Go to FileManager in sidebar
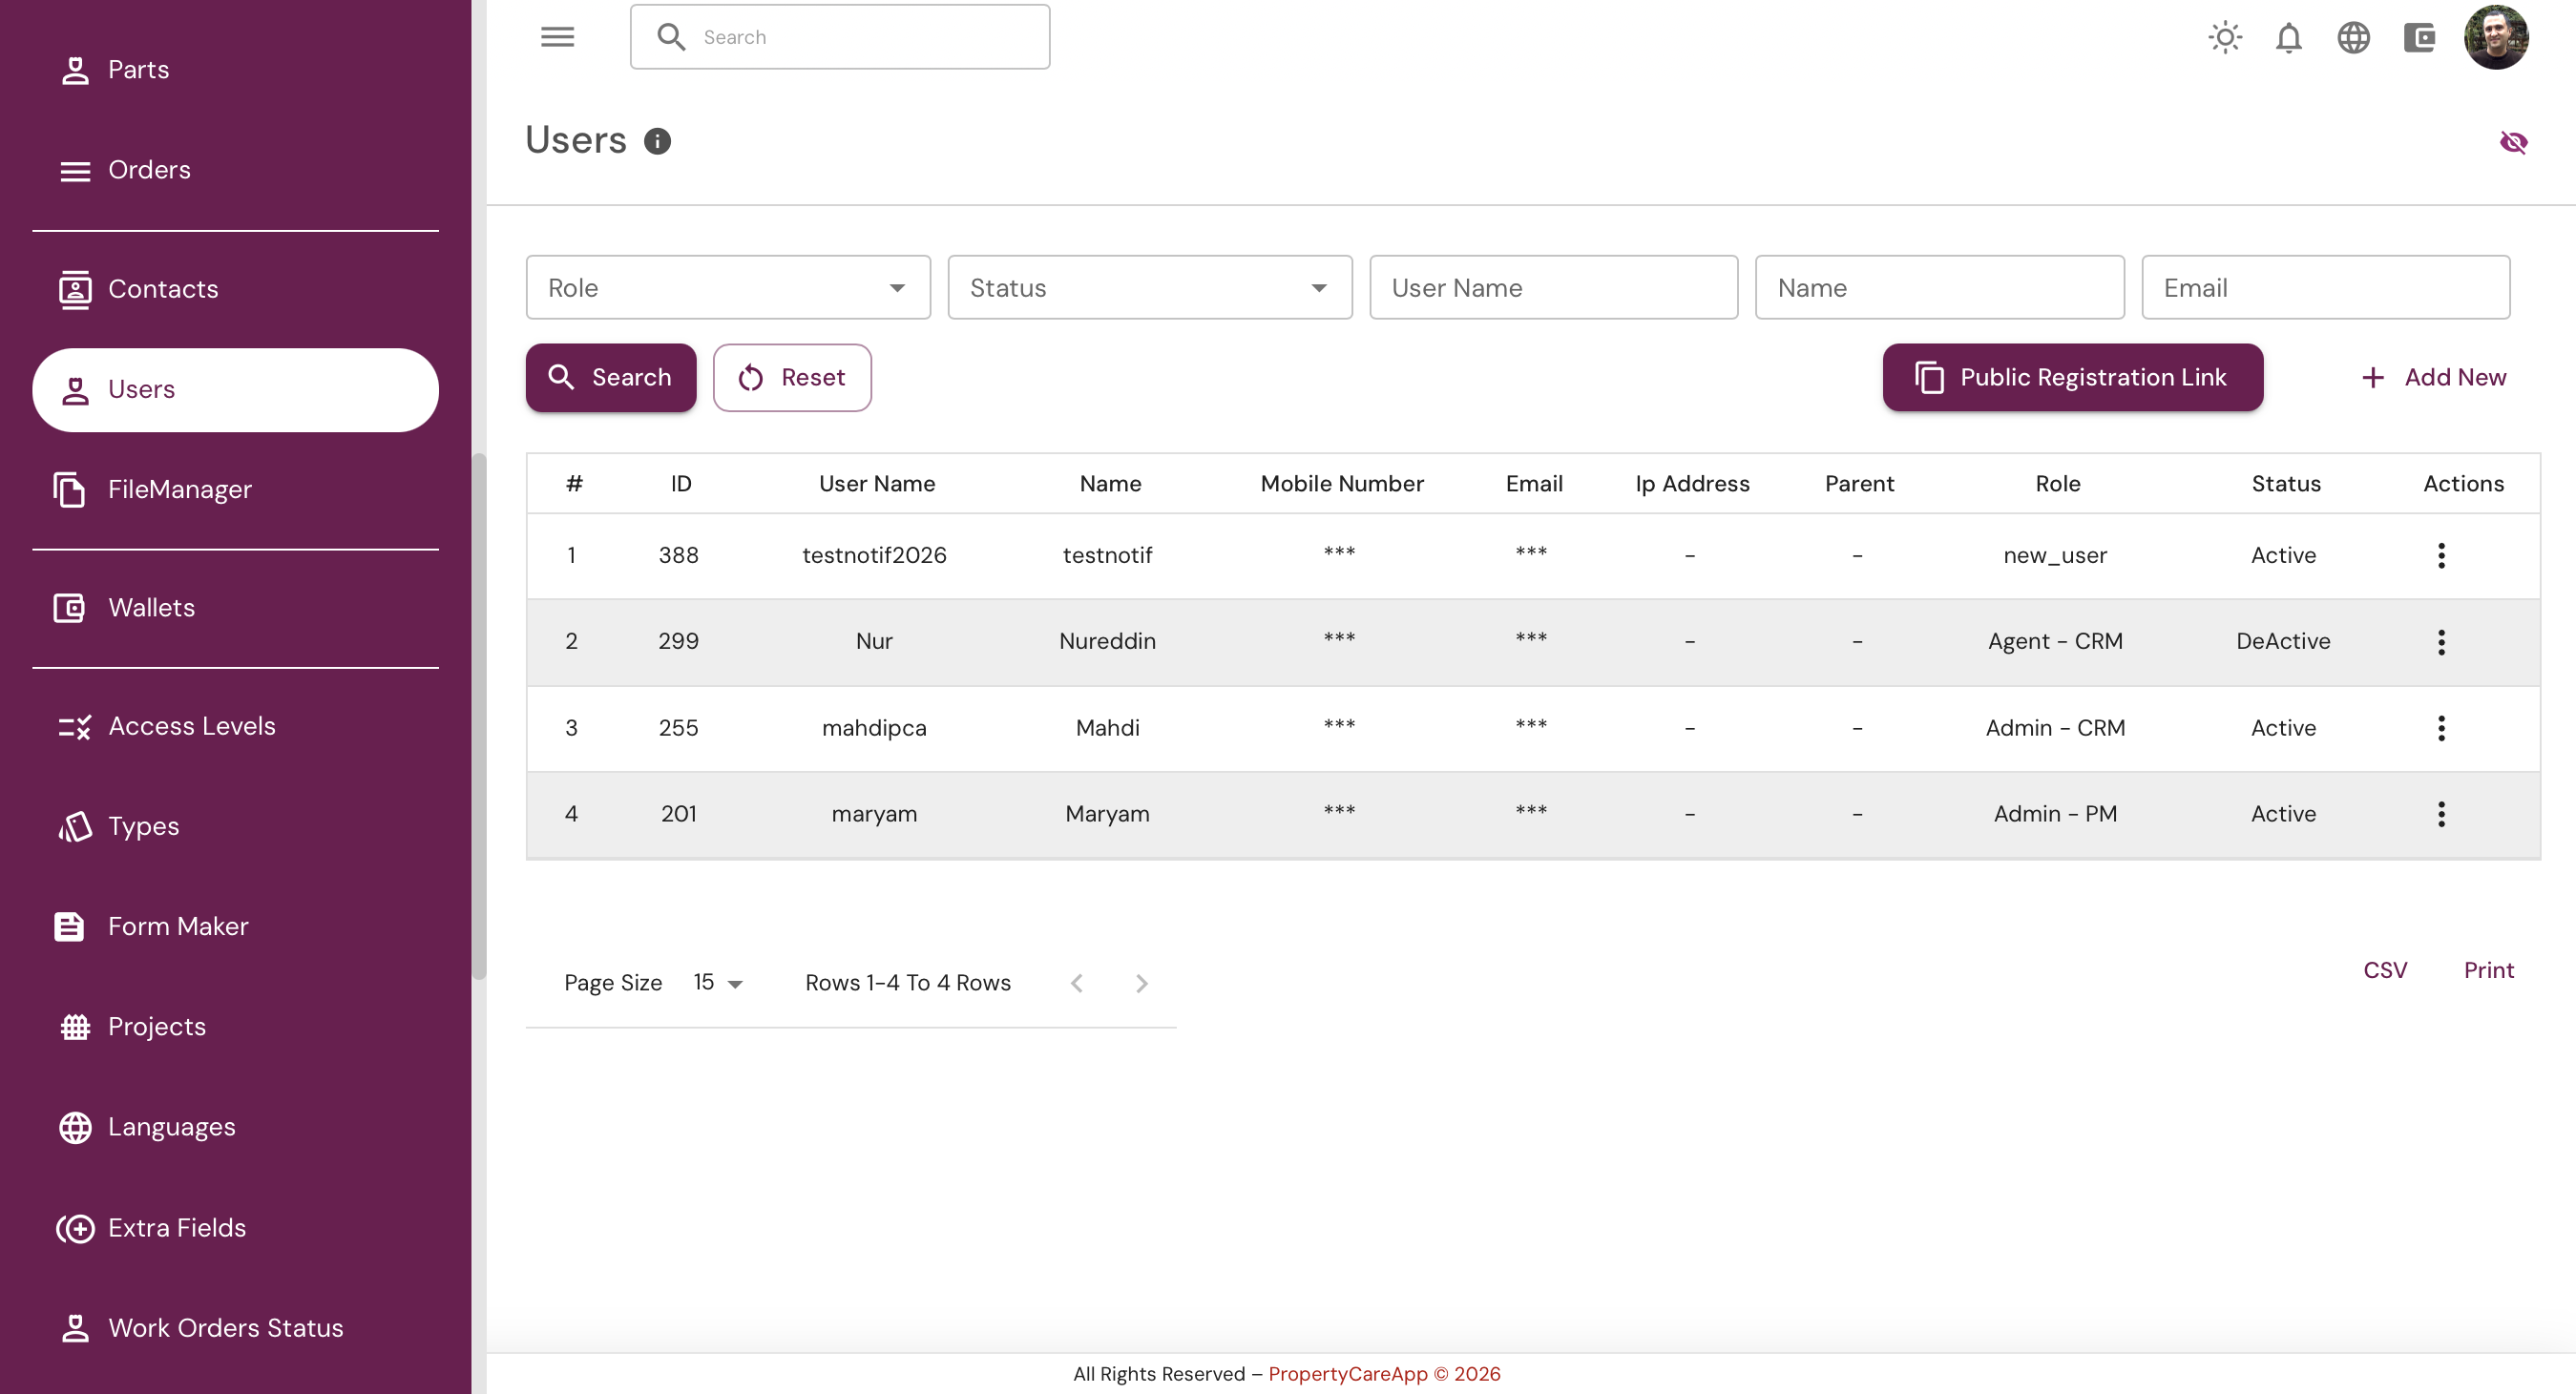Viewport: 2576px width, 1394px height. (180, 489)
